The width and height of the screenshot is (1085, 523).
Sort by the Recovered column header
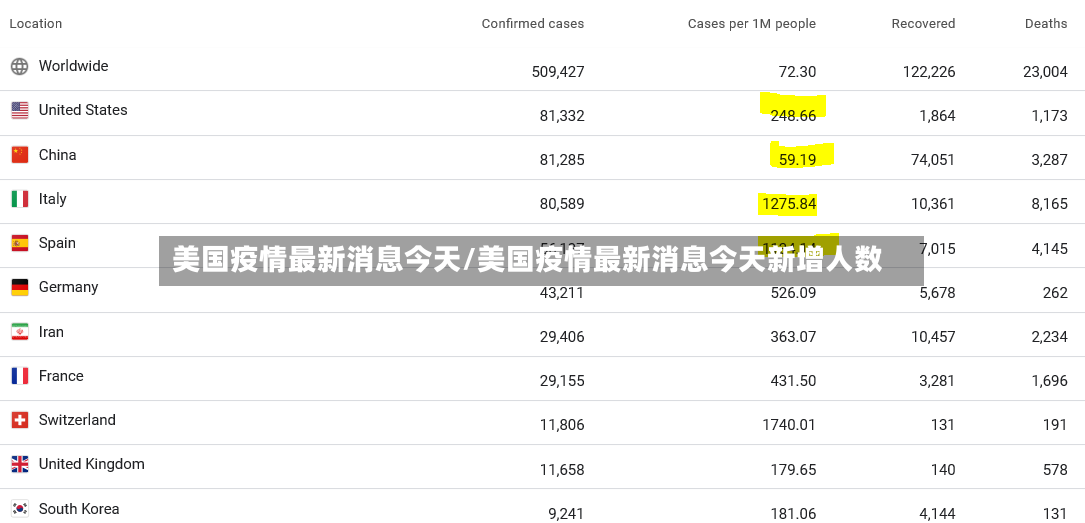(x=923, y=24)
